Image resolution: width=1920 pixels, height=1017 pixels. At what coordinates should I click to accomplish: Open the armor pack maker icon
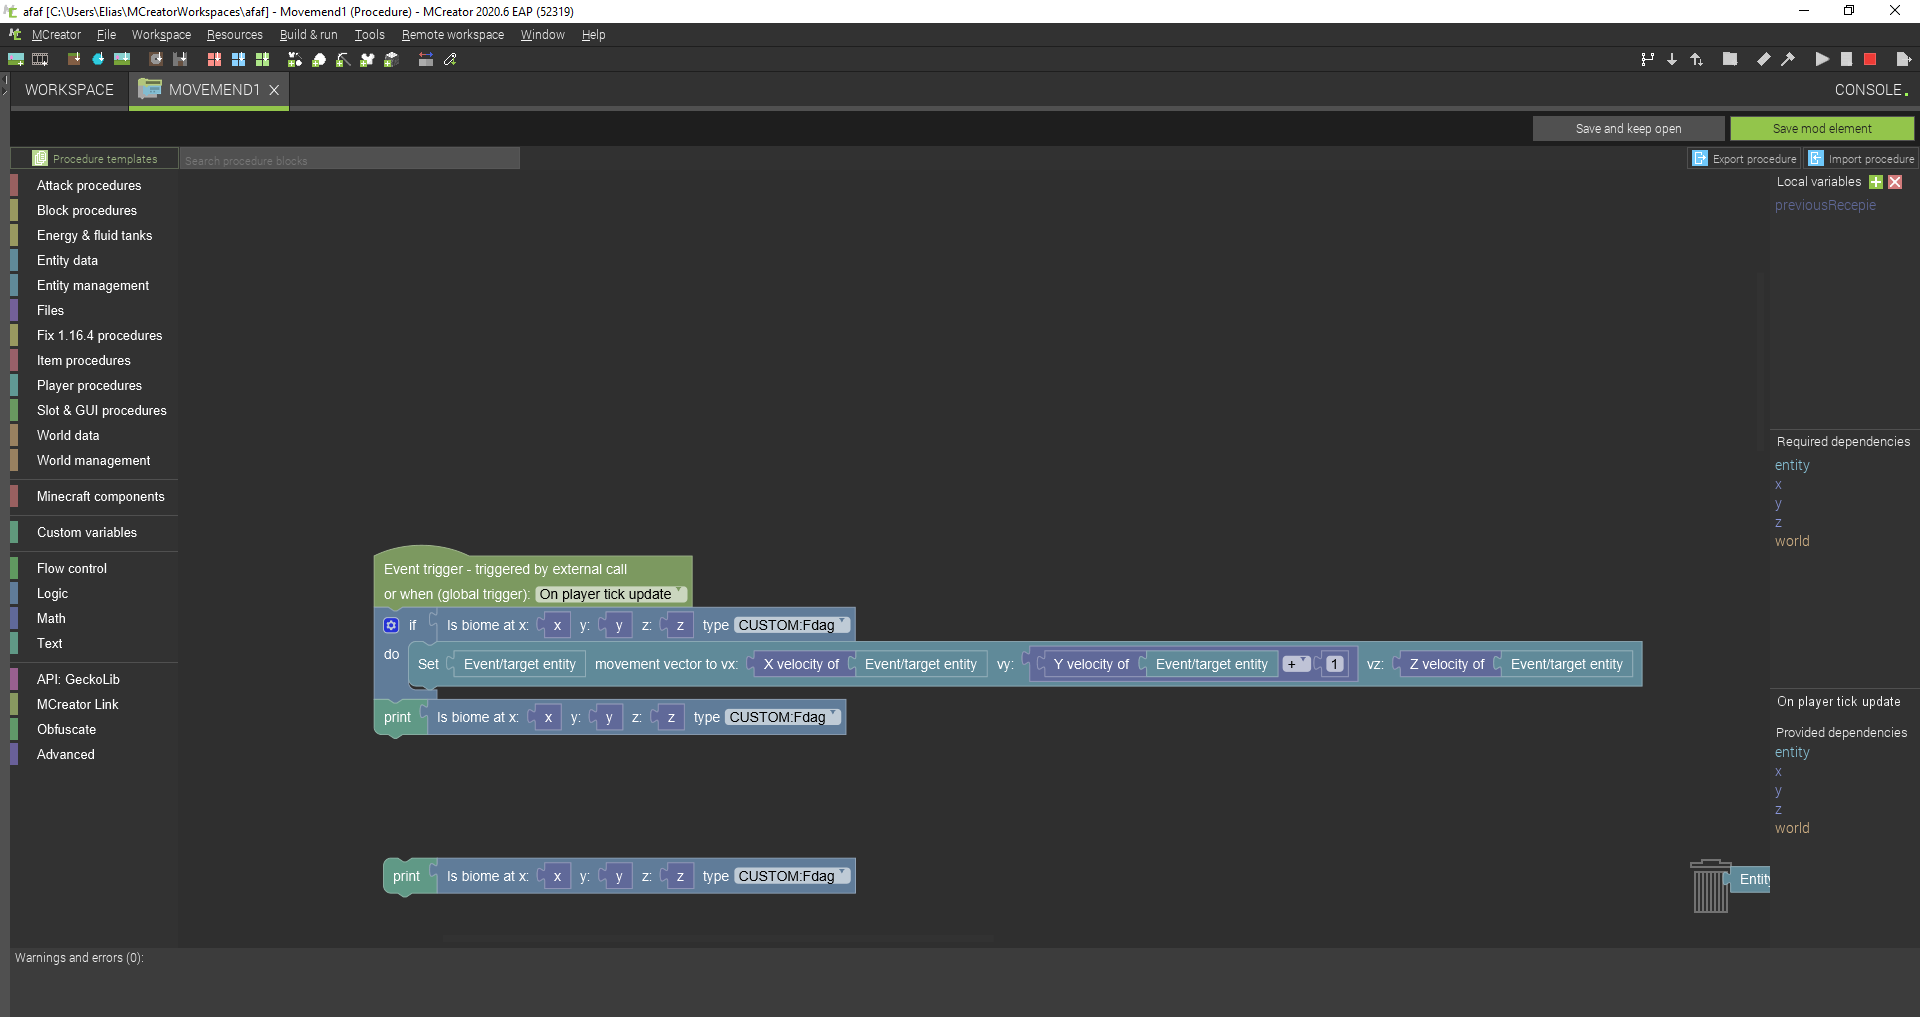click(x=367, y=59)
